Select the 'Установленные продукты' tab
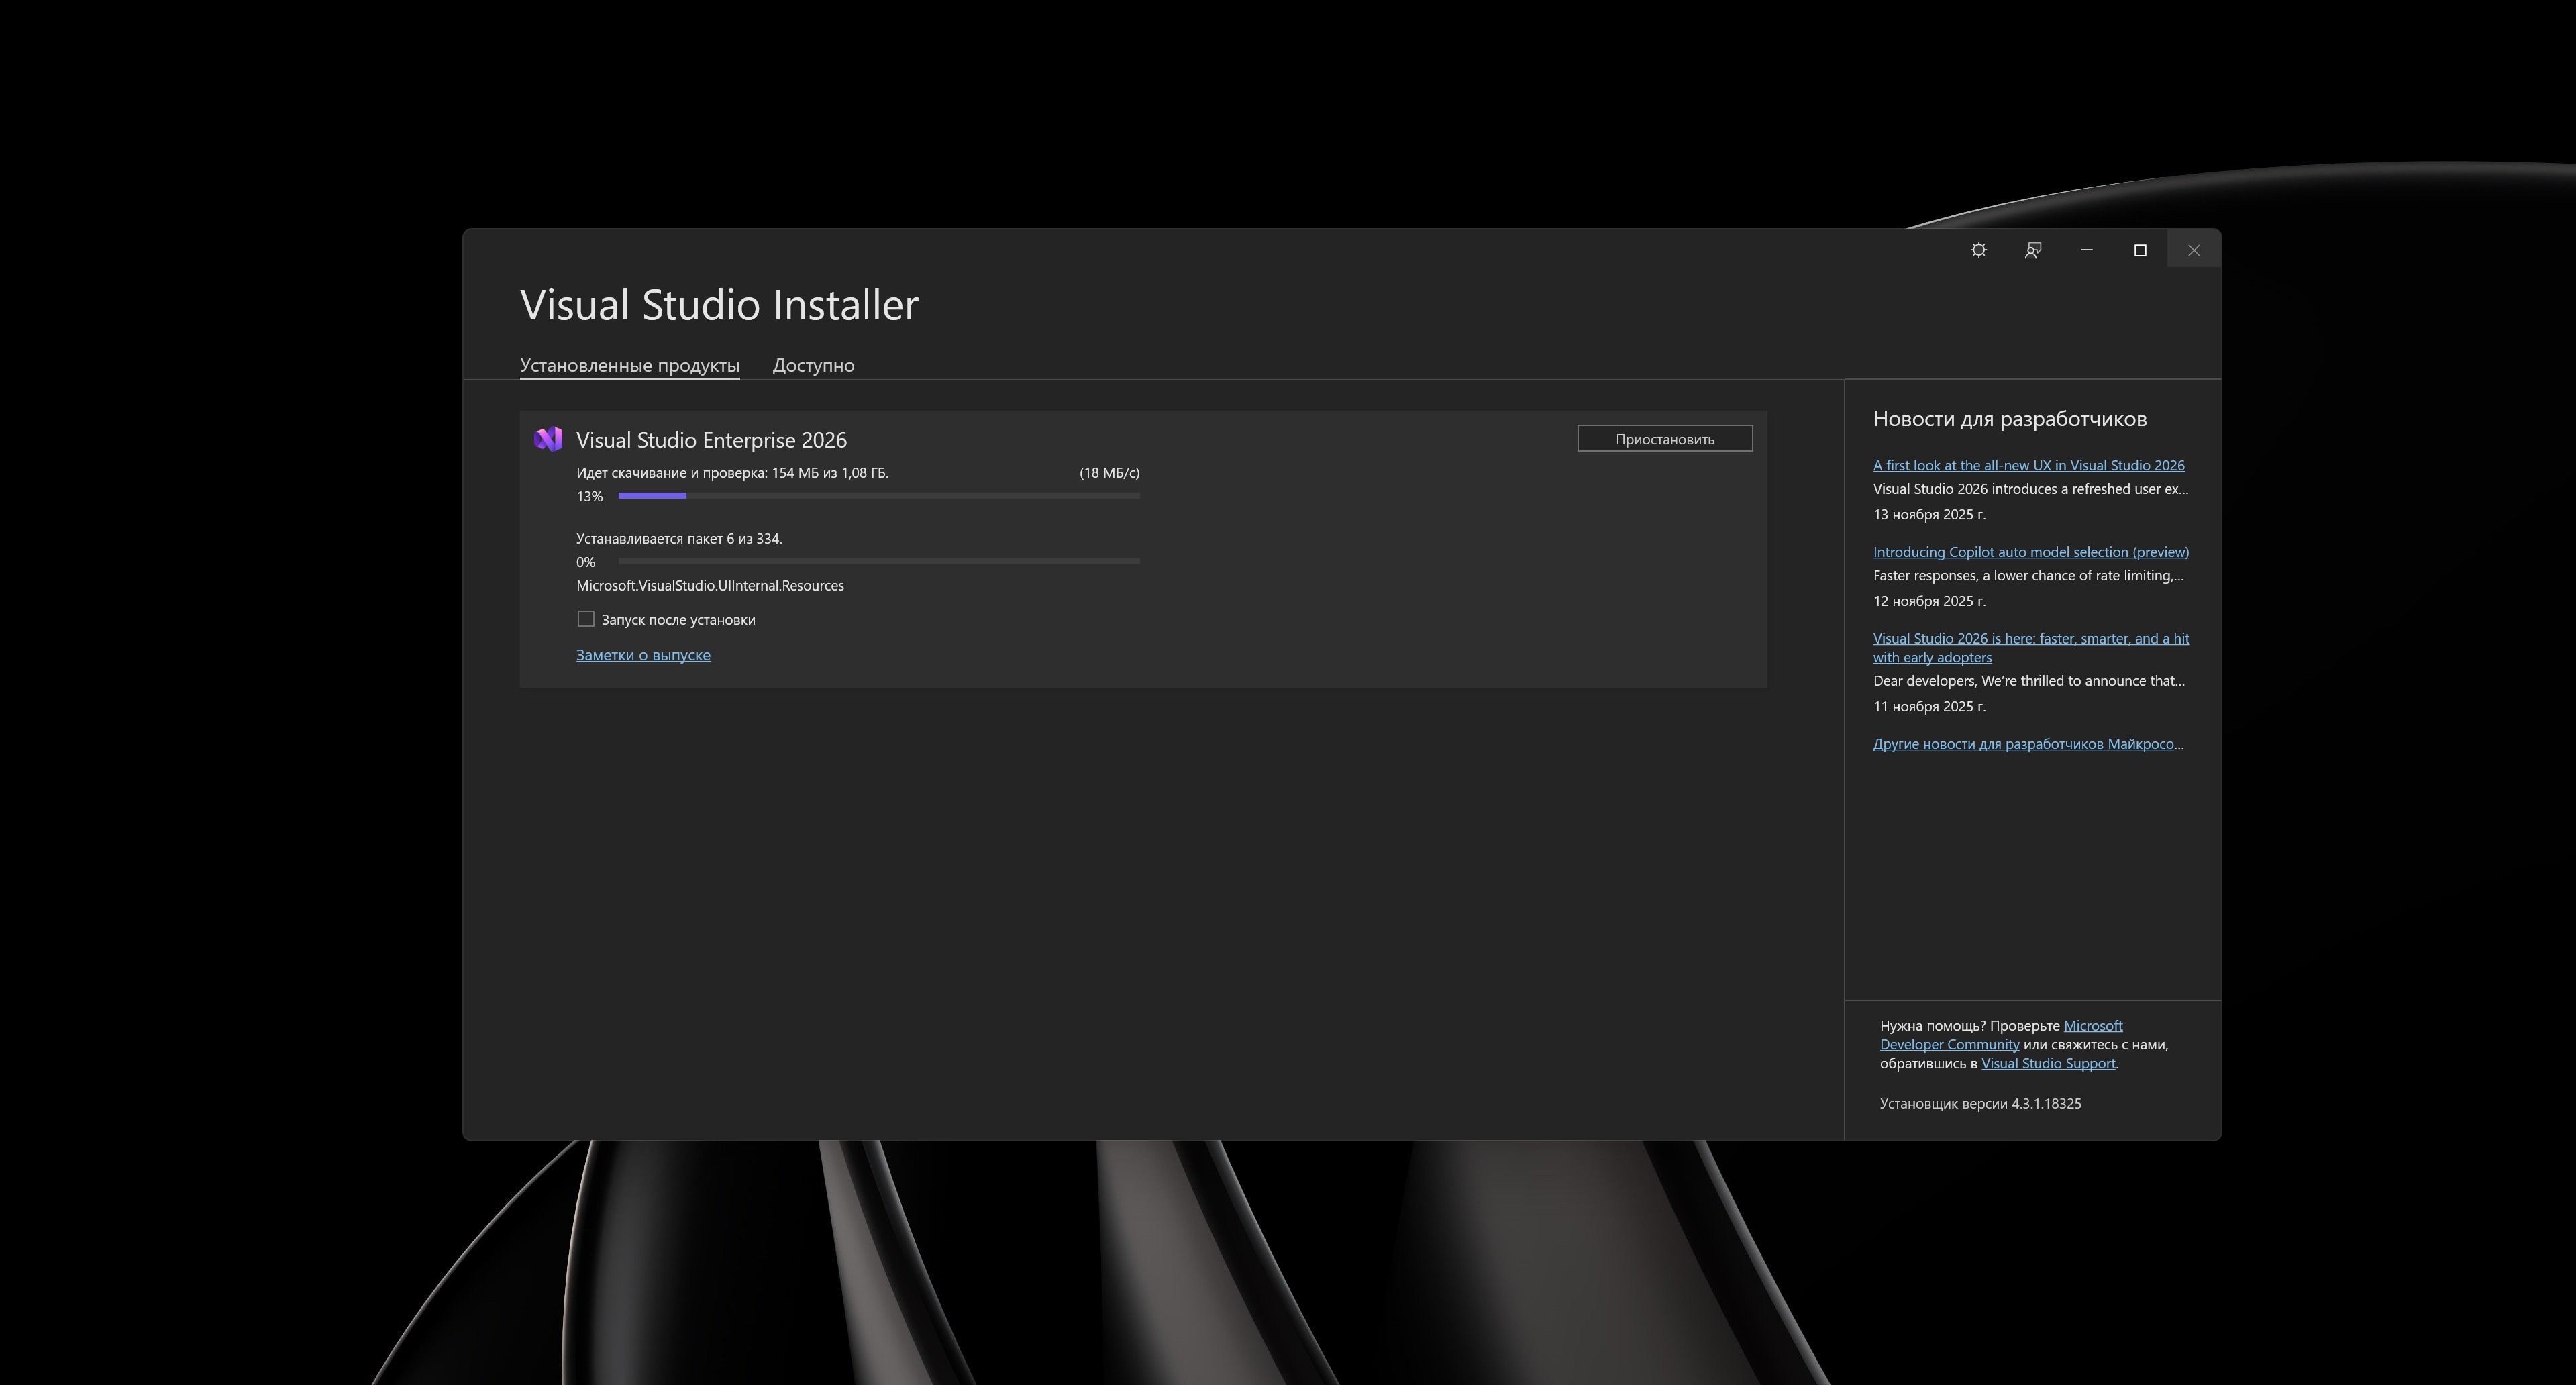The height and width of the screenshot is (1385, 2576). pyautogui.click(x=629, y=365)
